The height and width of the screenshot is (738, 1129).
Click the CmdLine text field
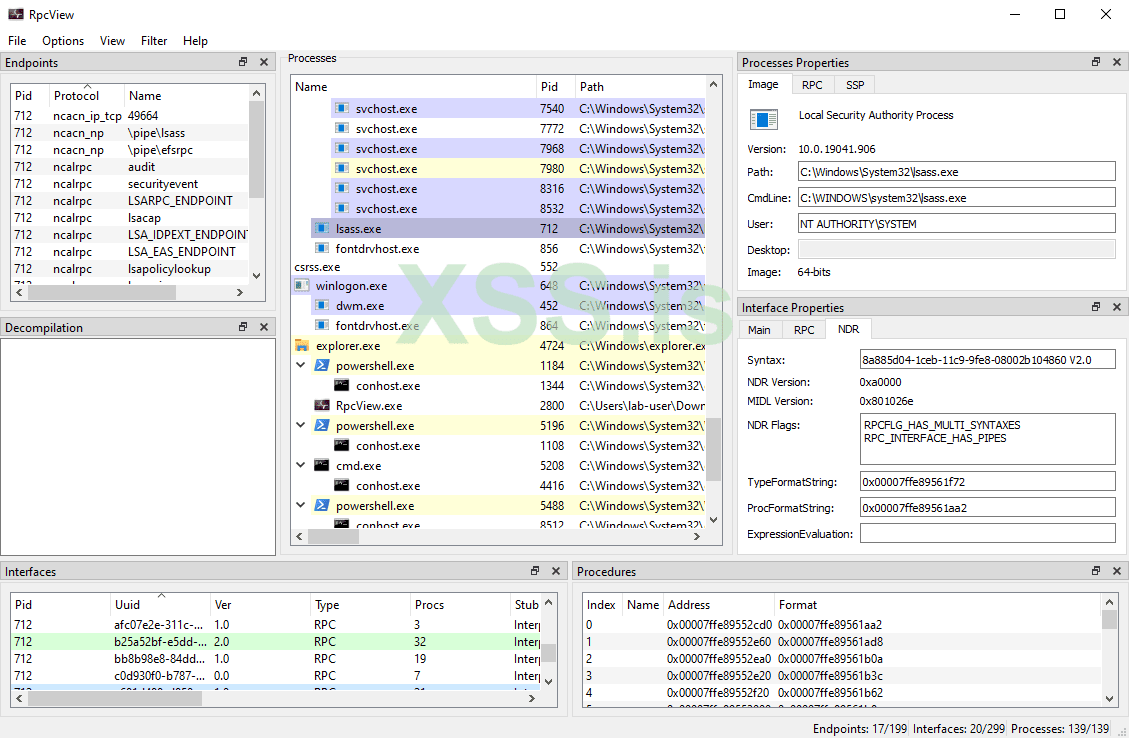click(956, 198)
